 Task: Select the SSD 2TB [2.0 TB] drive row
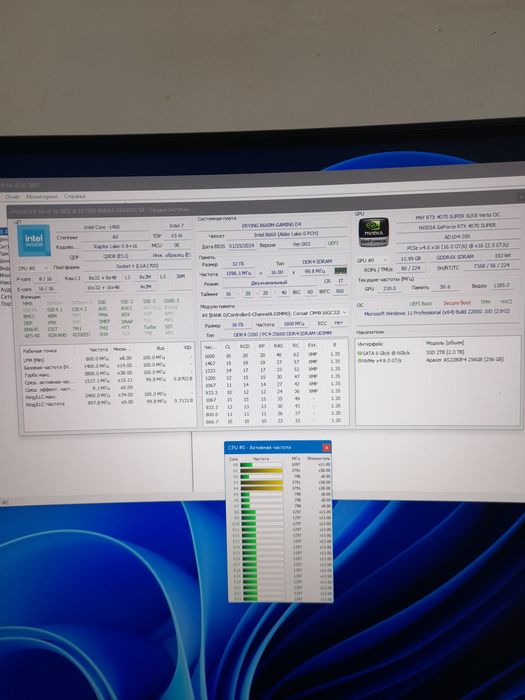coord(437,353)
